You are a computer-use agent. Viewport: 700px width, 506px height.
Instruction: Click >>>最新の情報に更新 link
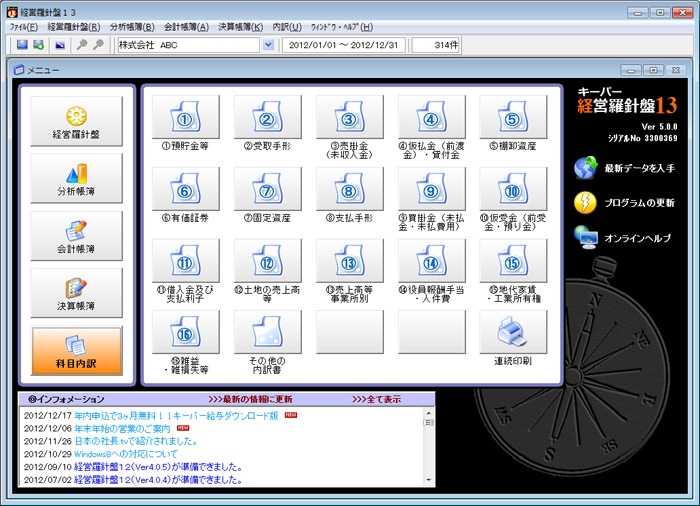point(250,399)
